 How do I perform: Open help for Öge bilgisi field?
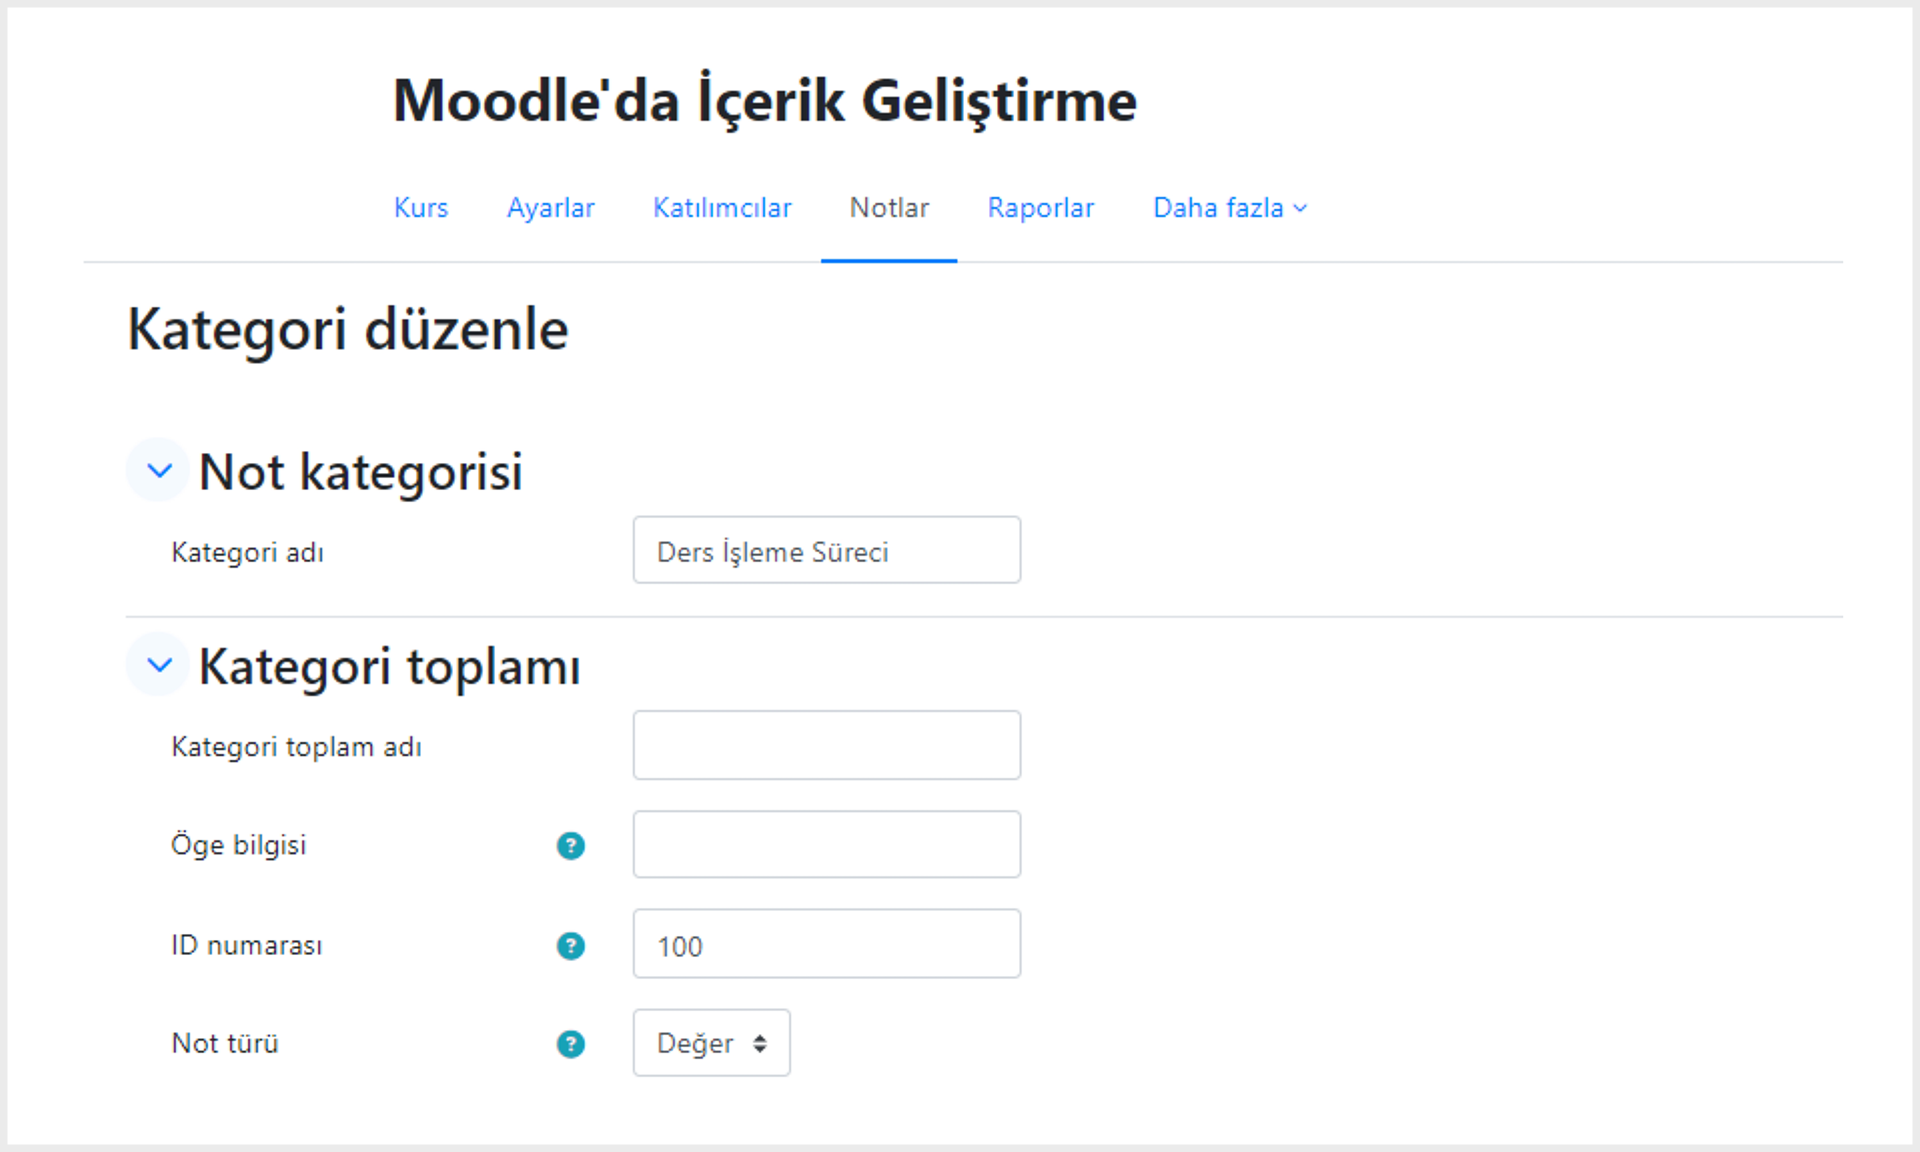pyautogui.click(x=570, y=846)
